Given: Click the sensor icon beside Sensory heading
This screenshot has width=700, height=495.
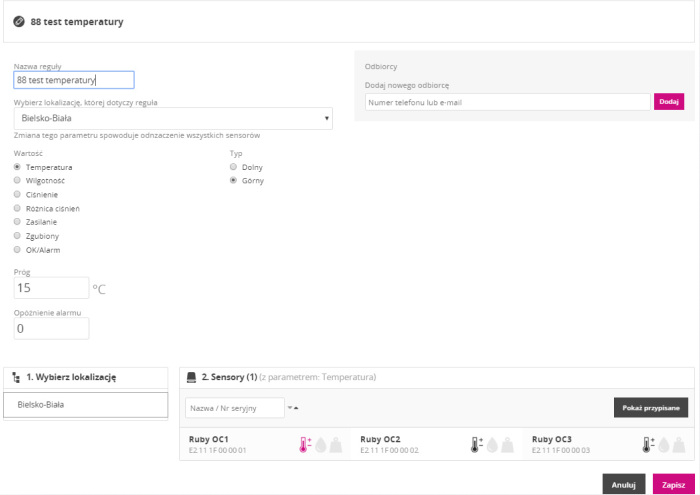Looking at the screenshot, I should click(x=192, y=378).
